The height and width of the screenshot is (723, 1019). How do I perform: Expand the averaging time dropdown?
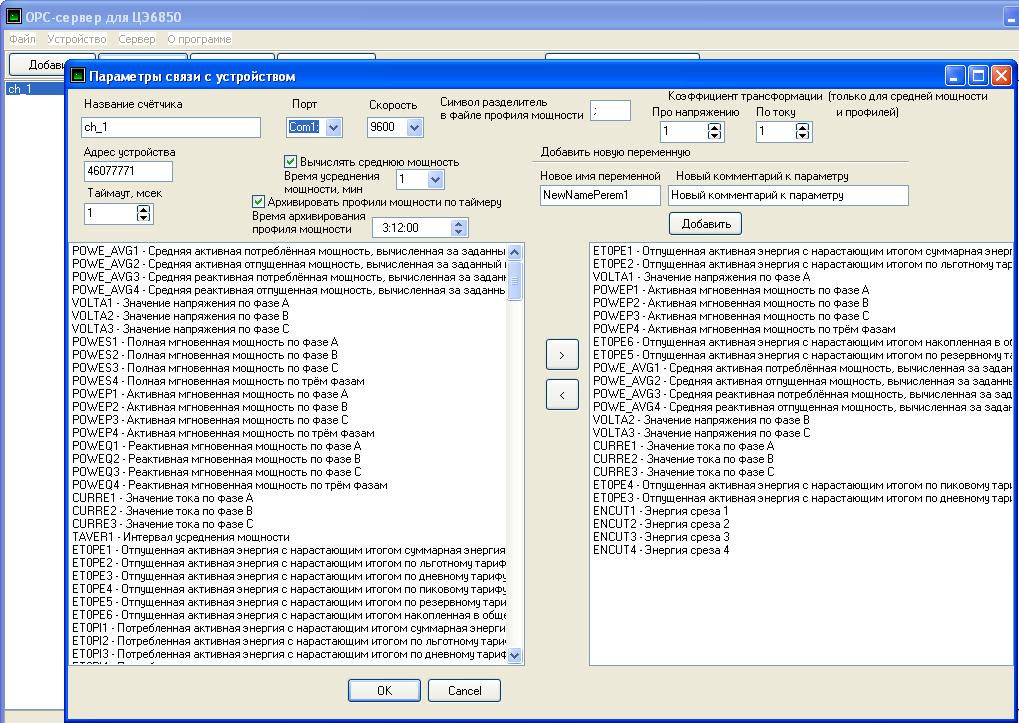[x=434, y=180]
